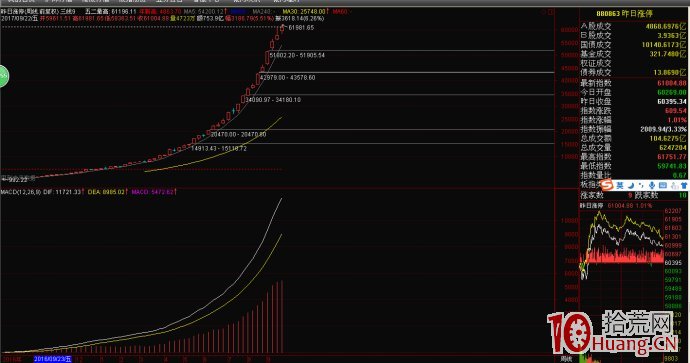Click the 61981.65 high price label
This screenshot has height=363, width=690.
[x=301, y=27]
